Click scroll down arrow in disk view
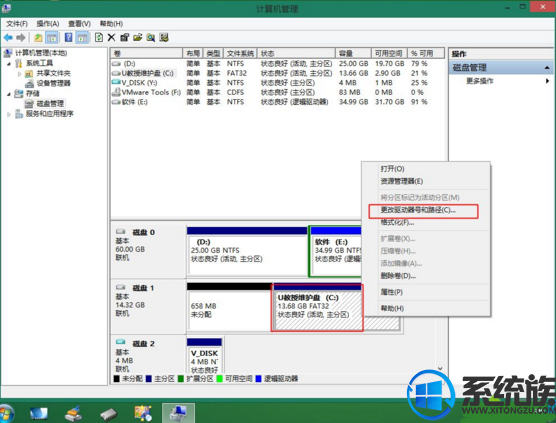 coord(440,369)
